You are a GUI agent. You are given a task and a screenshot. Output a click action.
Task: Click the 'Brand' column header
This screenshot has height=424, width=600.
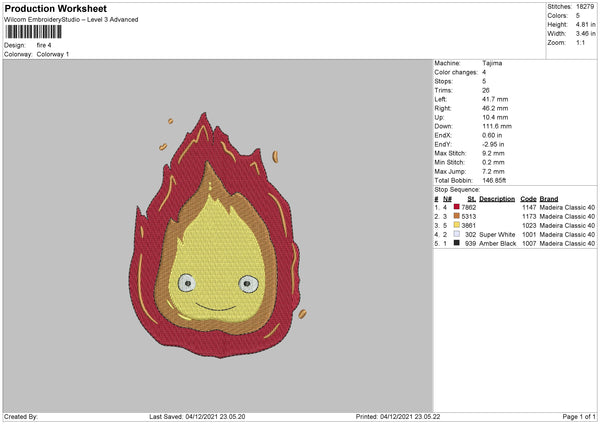coord(549,199)
